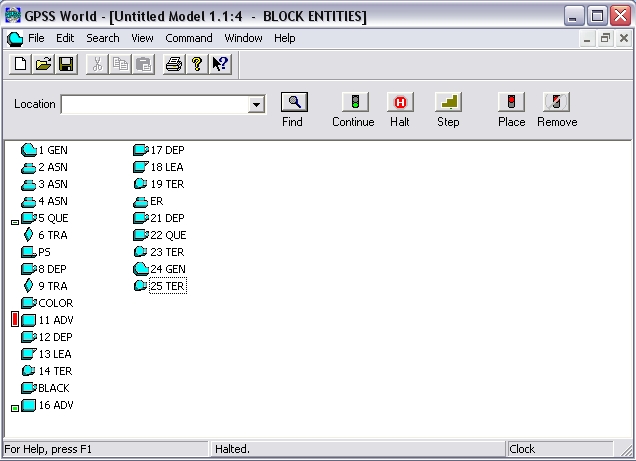This screenshot has width=636, height=461.
Task: Open the Search menu
Action: point(103,38)
